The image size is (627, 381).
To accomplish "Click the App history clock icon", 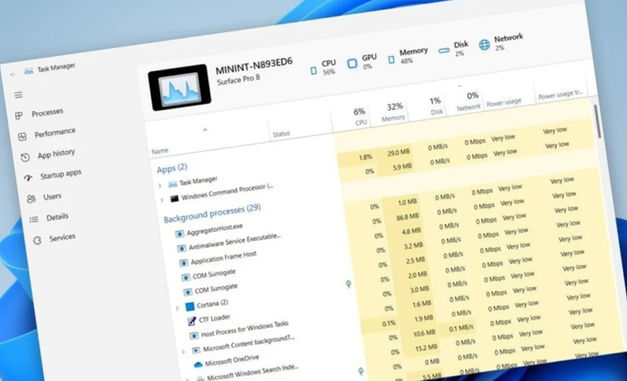I will coord(25,157).
